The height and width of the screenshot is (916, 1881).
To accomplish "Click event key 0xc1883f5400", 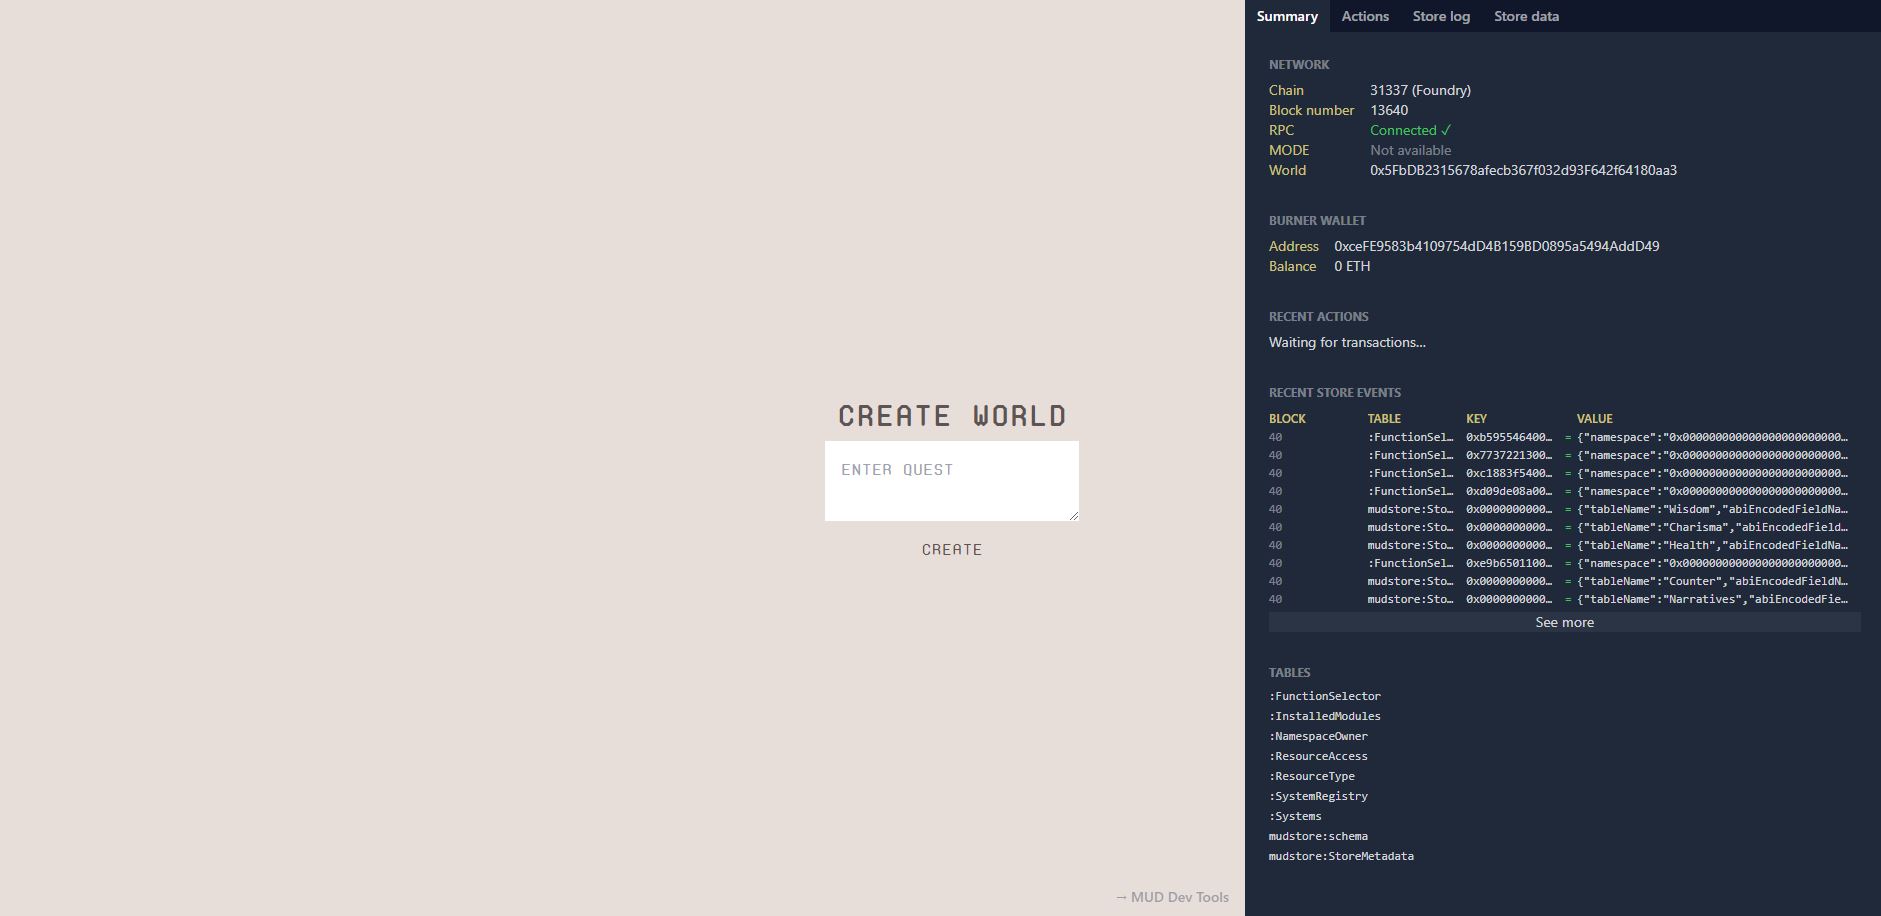I will tap(1509, 473).
